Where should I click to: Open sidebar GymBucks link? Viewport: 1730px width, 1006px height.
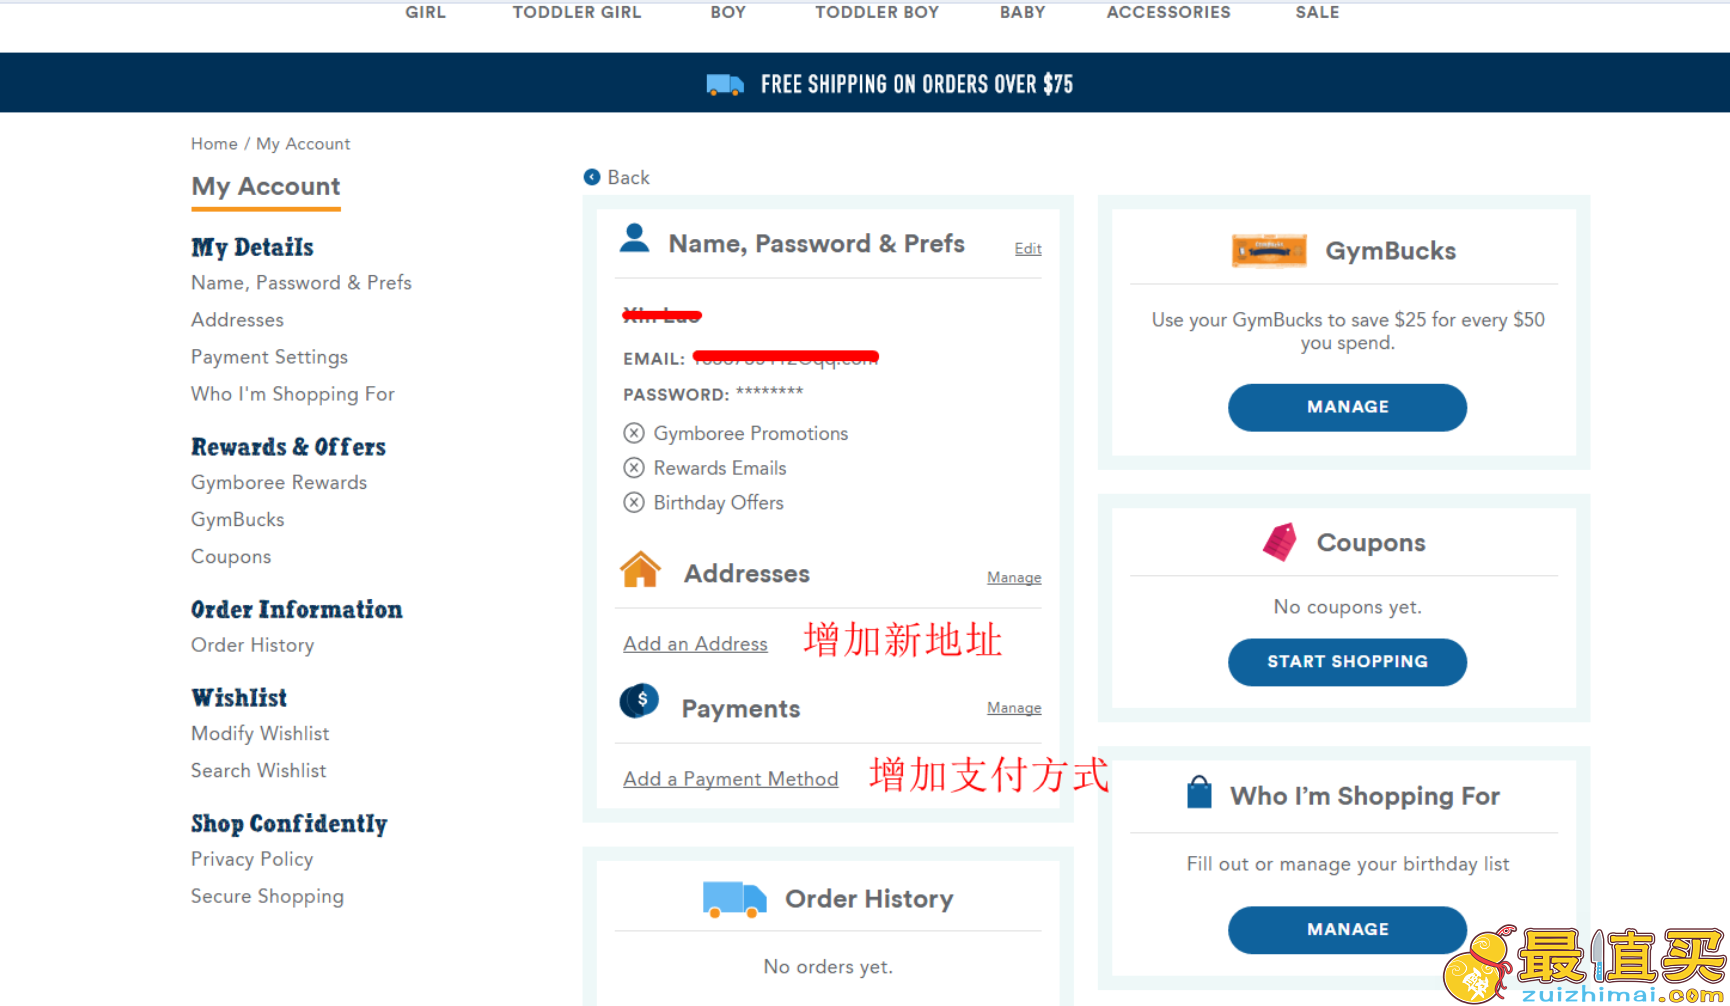pyautogui.click(x=237, y=519)
